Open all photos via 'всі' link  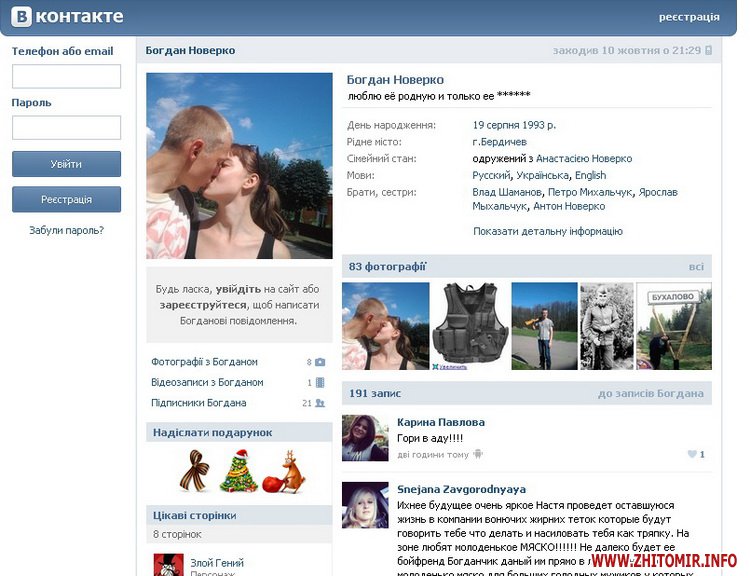coord(696,267)
